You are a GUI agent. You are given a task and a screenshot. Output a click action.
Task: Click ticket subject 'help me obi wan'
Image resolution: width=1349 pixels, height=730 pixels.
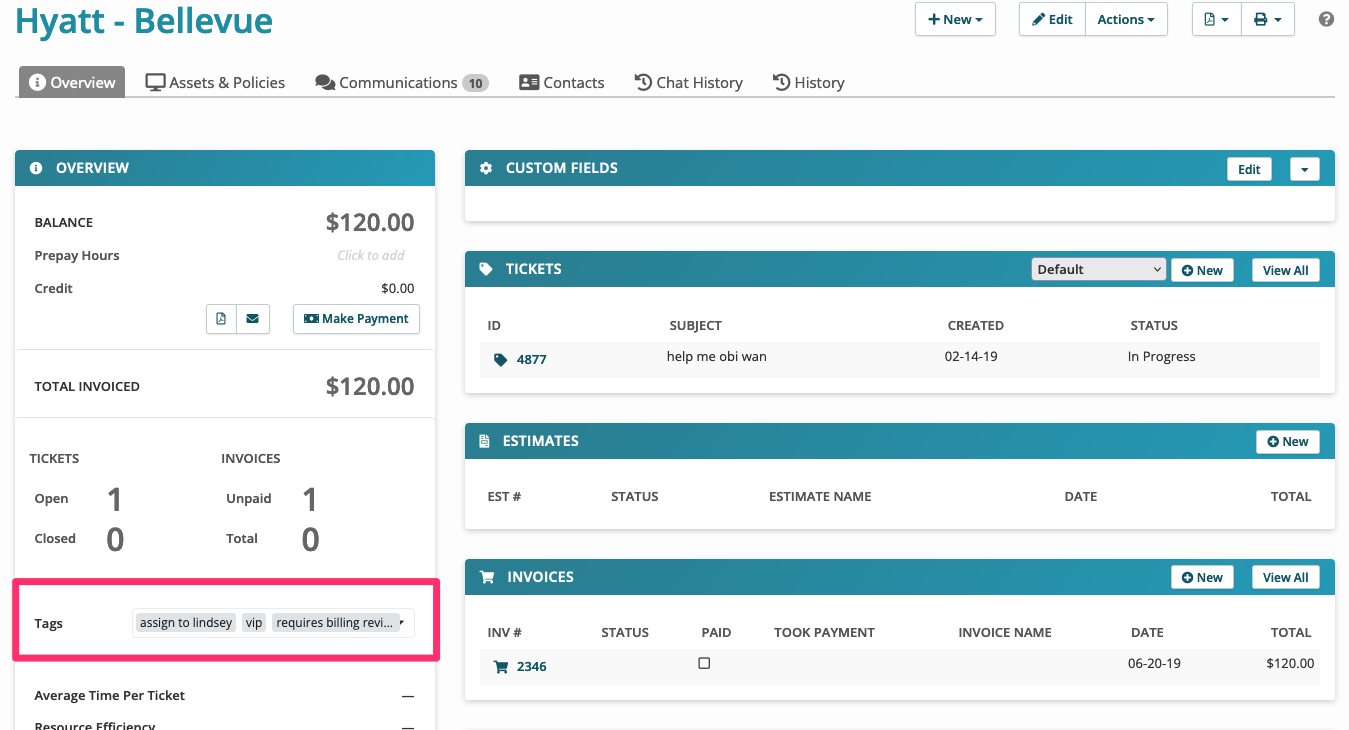pyautogui.click(x=717, y=356)
